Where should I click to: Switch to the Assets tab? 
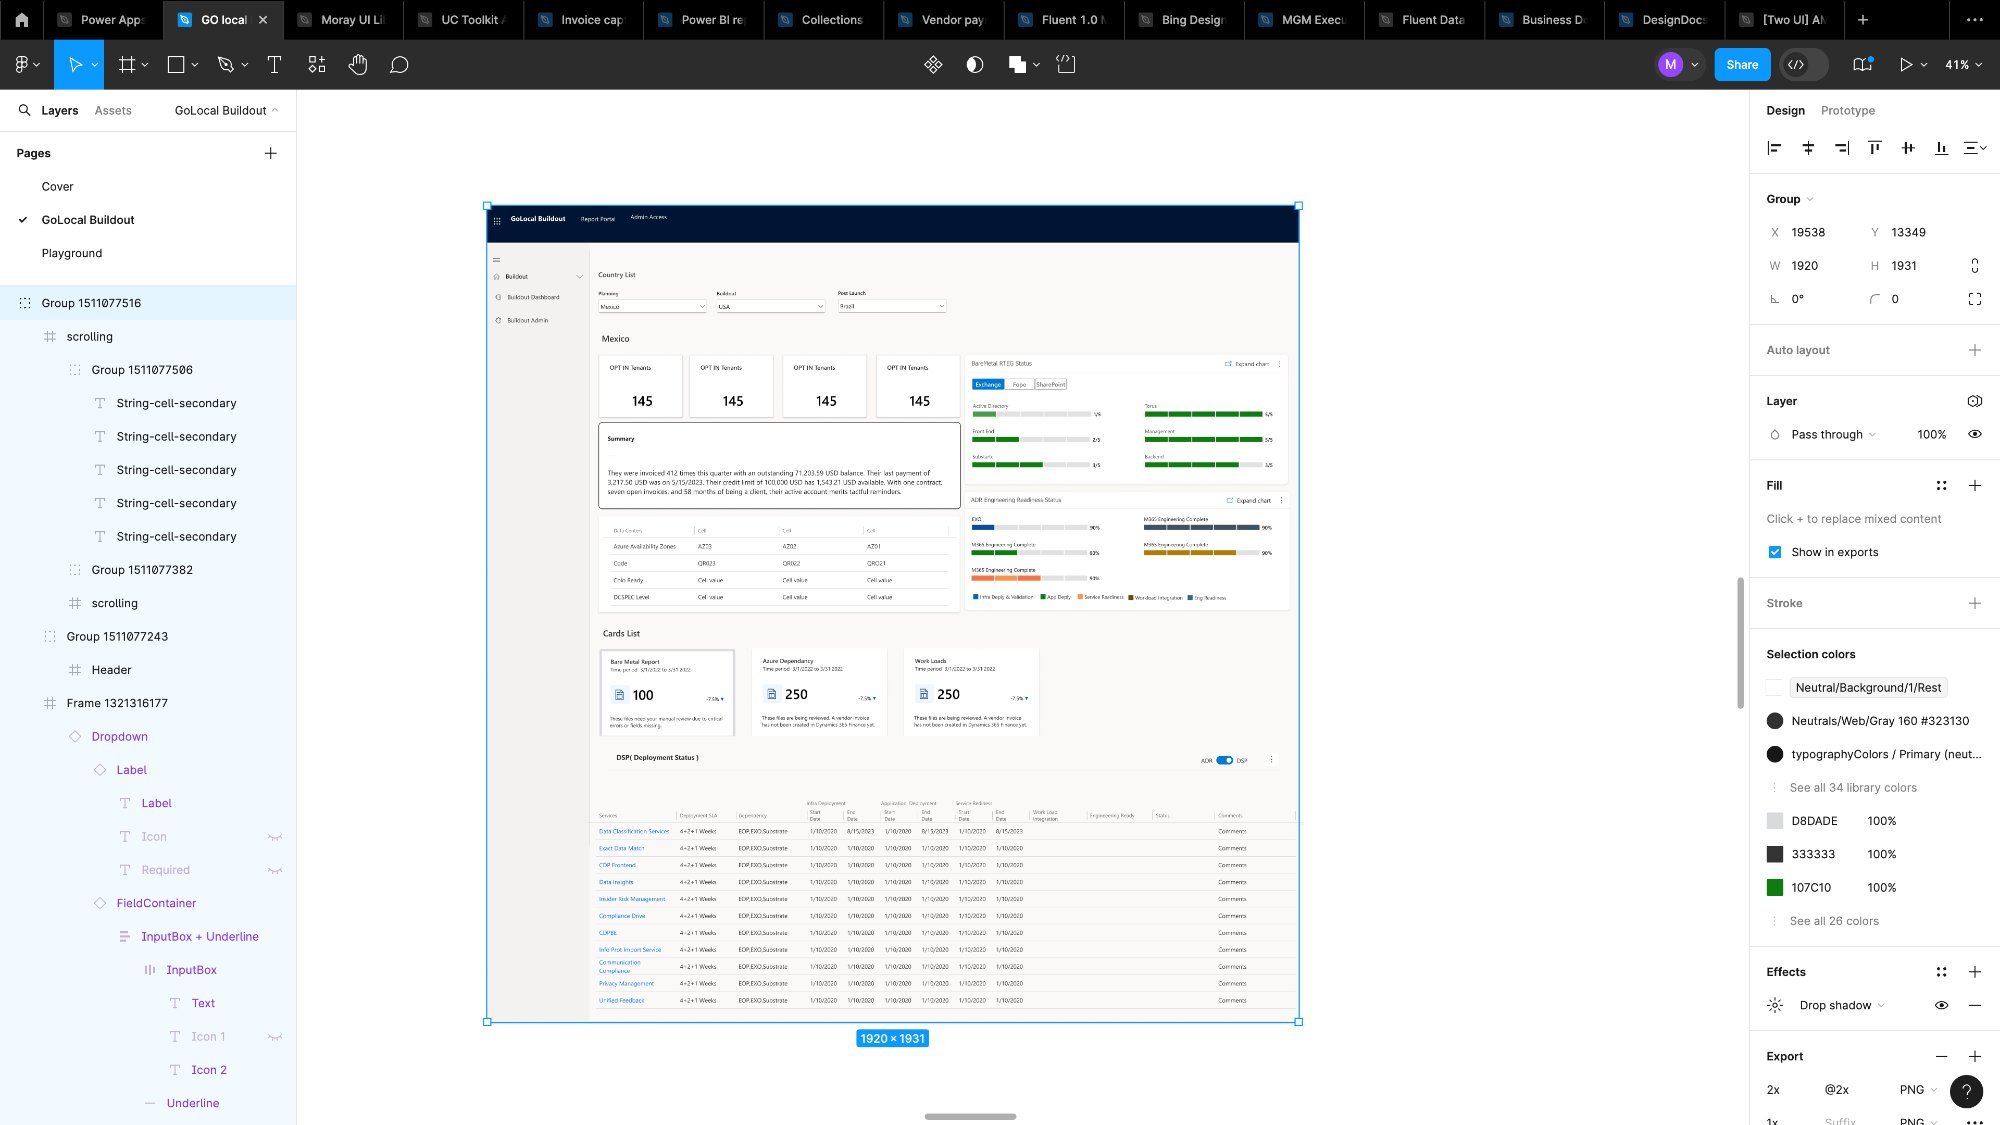pos(112,110)
